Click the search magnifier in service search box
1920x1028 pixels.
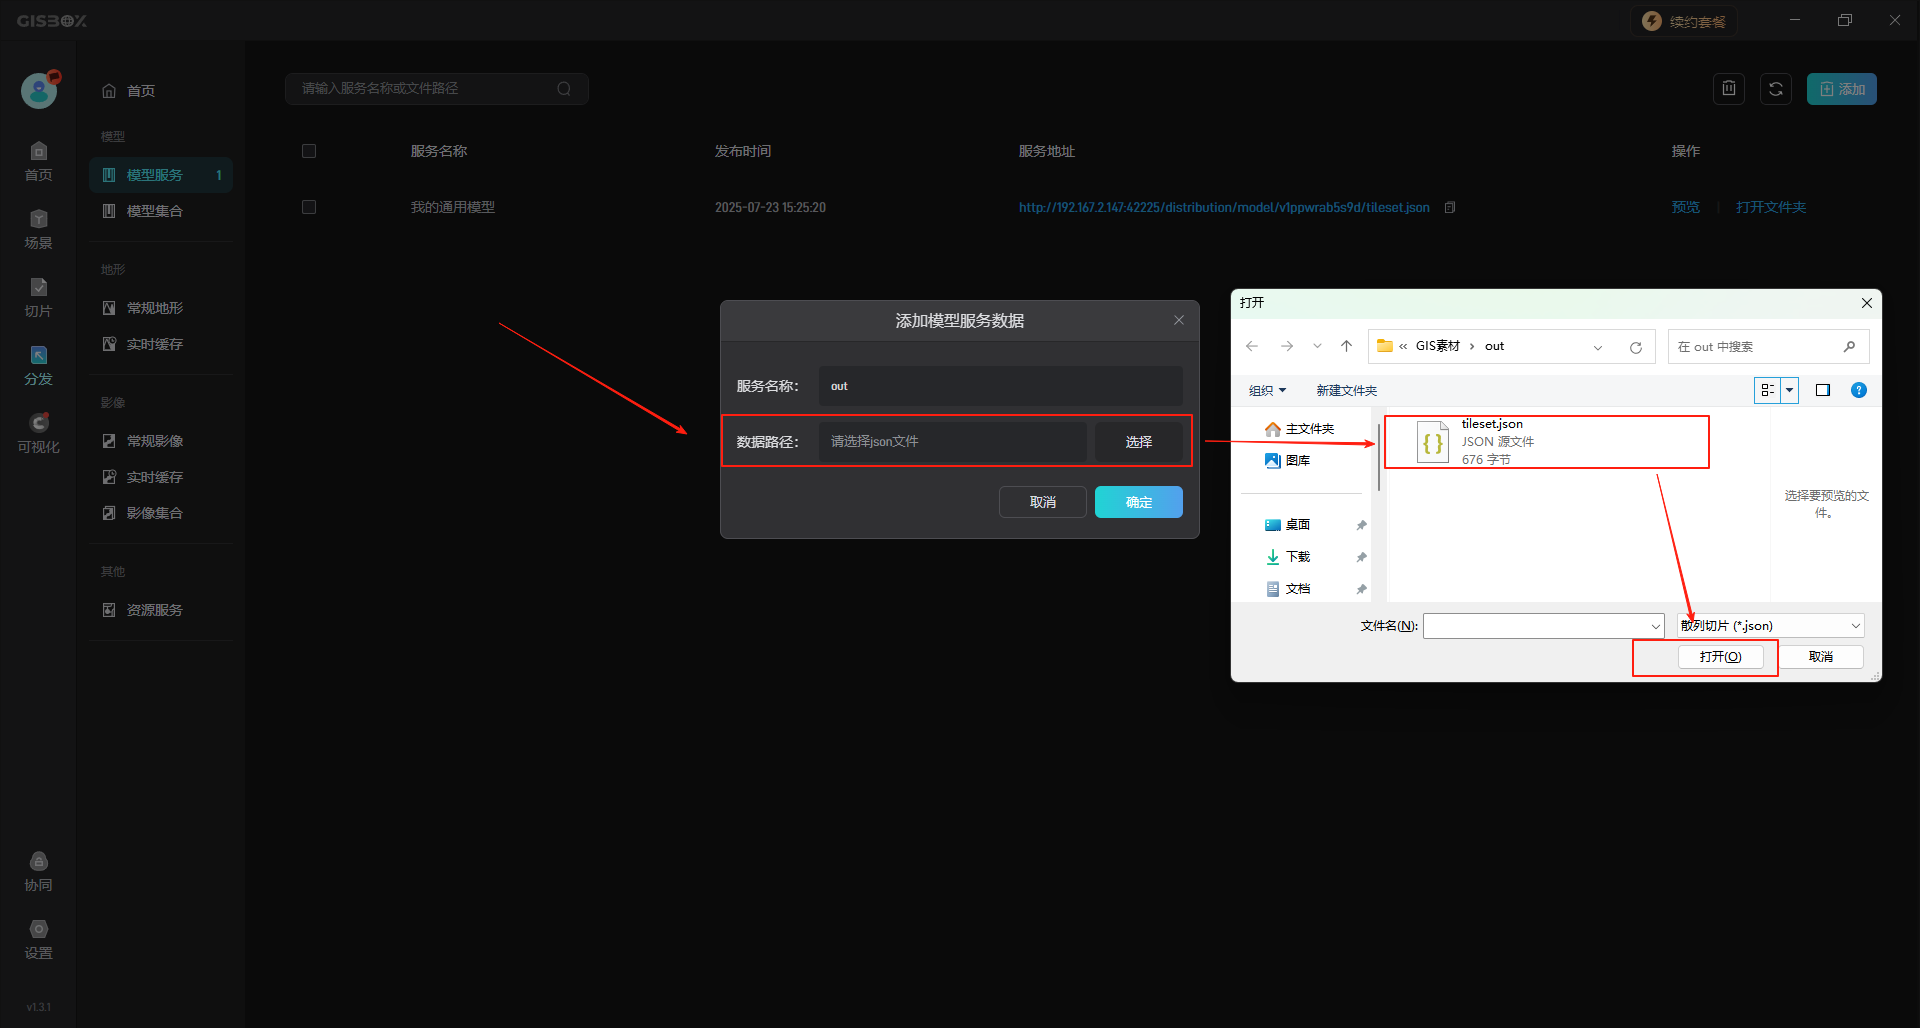click(564, 89)
